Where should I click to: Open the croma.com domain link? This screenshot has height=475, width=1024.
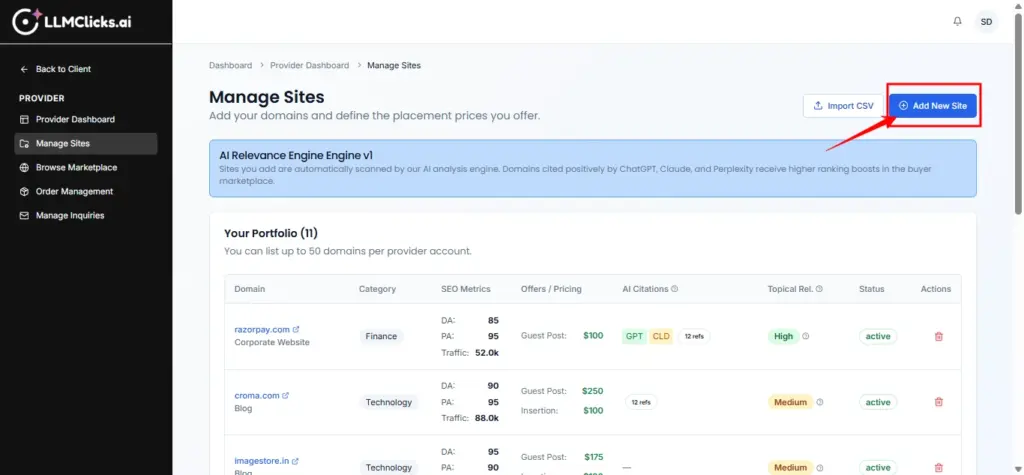(x=254, y=395)
